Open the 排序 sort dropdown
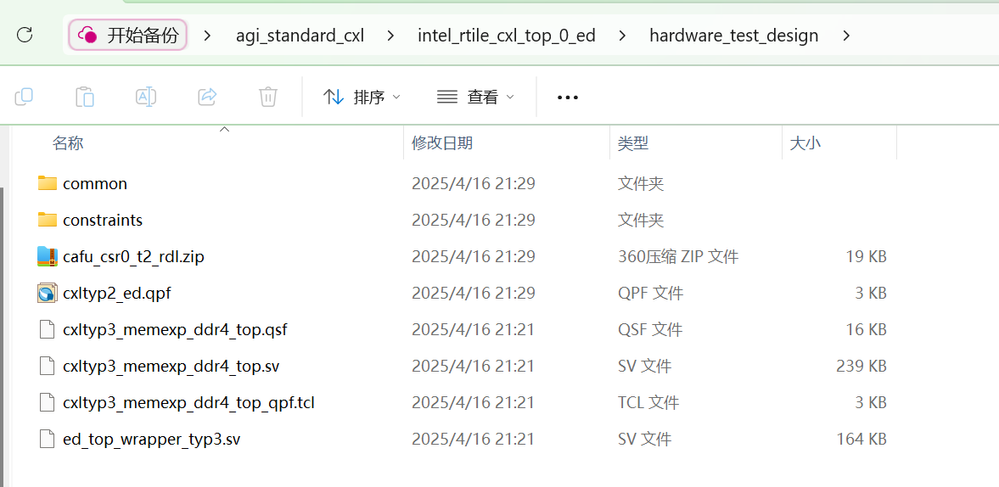This screenshot has height=487, width=999. pyautogui.click(x=361, y=97)
